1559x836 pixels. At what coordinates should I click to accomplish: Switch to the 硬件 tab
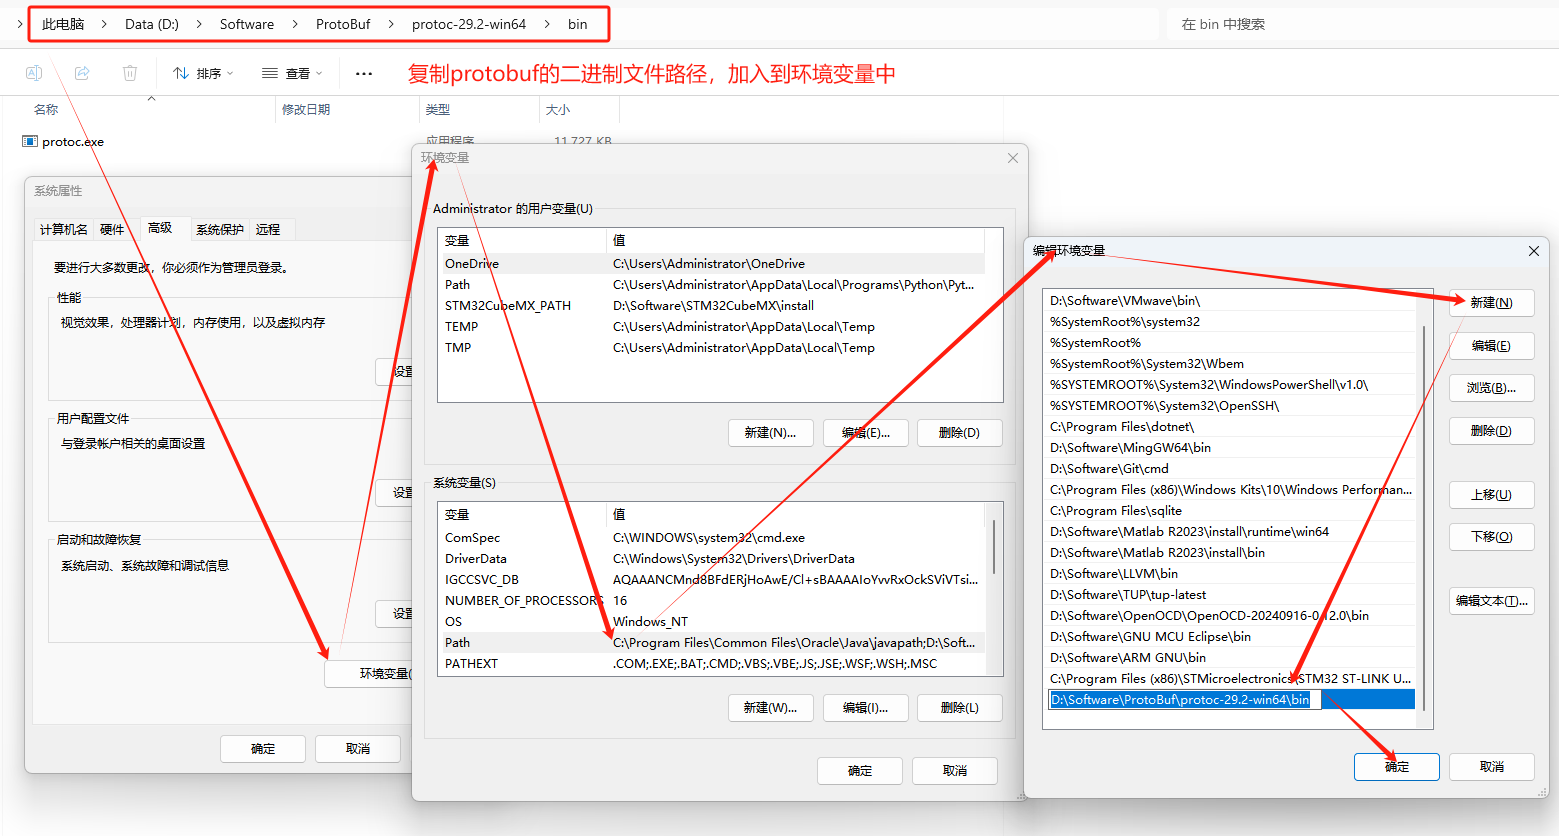112,229
